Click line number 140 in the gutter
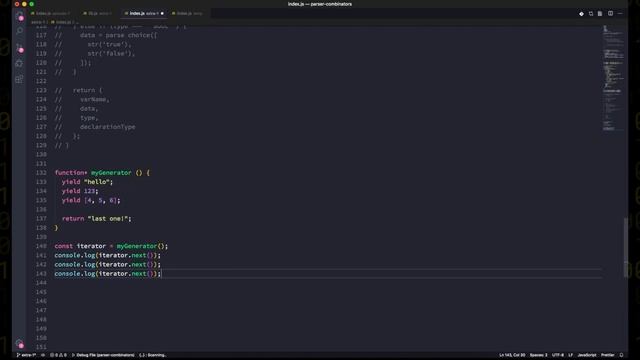This screenshot has width=640, height=360. pos(41,246)
